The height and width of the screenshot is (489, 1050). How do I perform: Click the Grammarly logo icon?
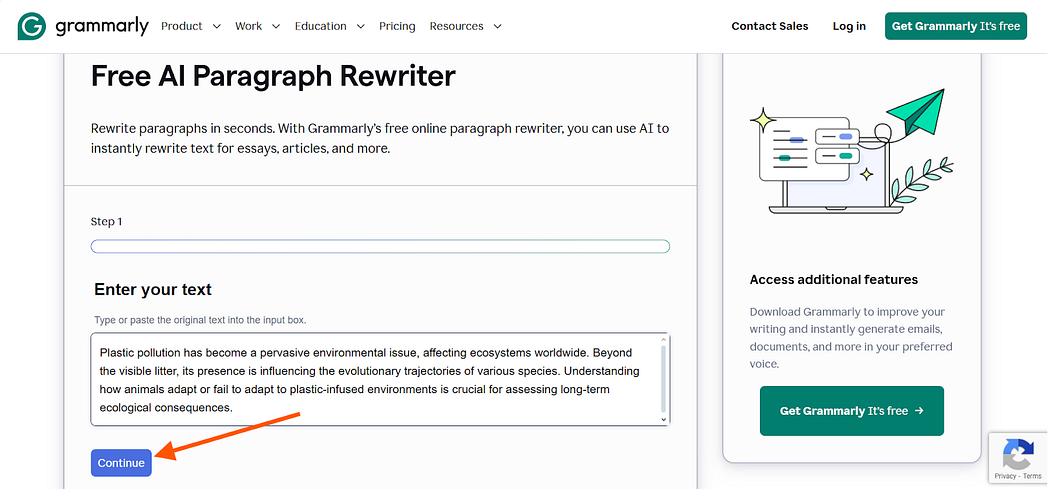tap(31, 26)
